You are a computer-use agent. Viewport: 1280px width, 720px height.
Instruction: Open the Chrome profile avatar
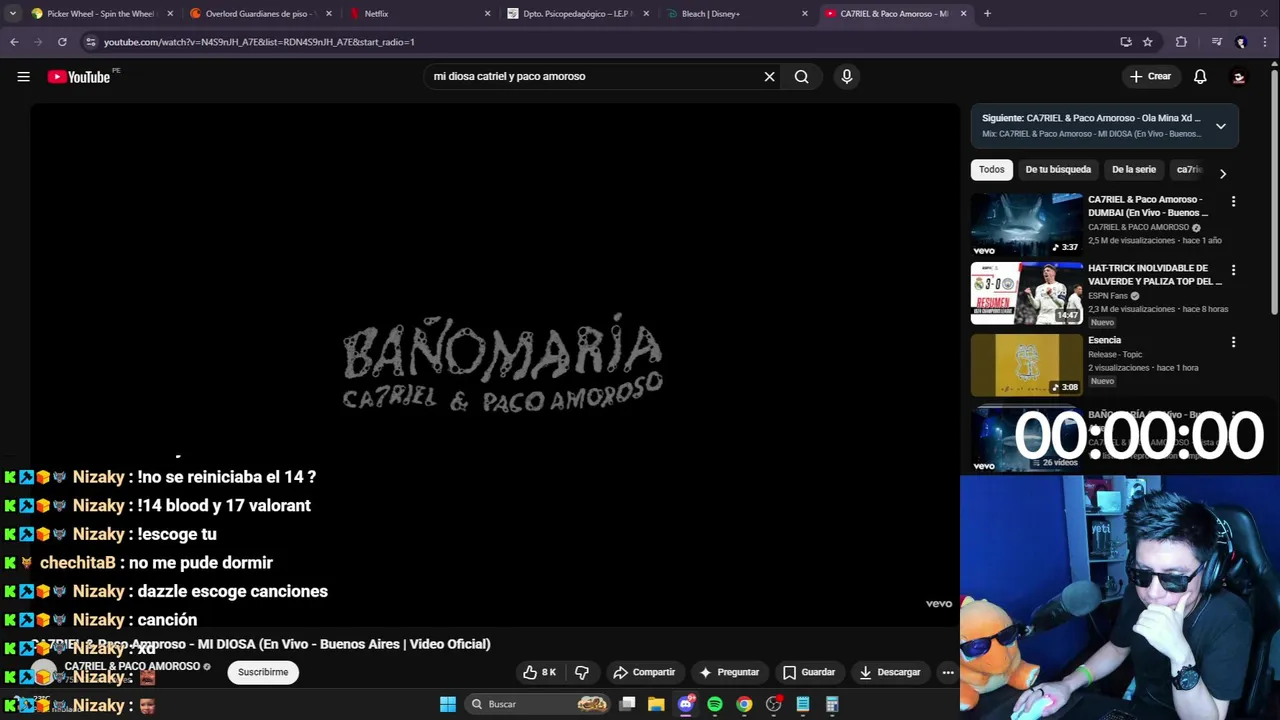(x=1241, y=42)
